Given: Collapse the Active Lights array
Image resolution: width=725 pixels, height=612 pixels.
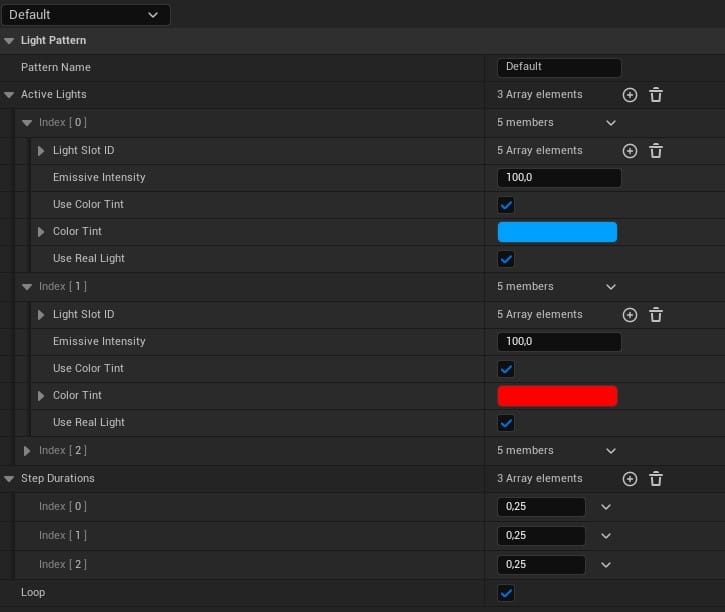Looking at the screenshot, I should tap(9, 95).
